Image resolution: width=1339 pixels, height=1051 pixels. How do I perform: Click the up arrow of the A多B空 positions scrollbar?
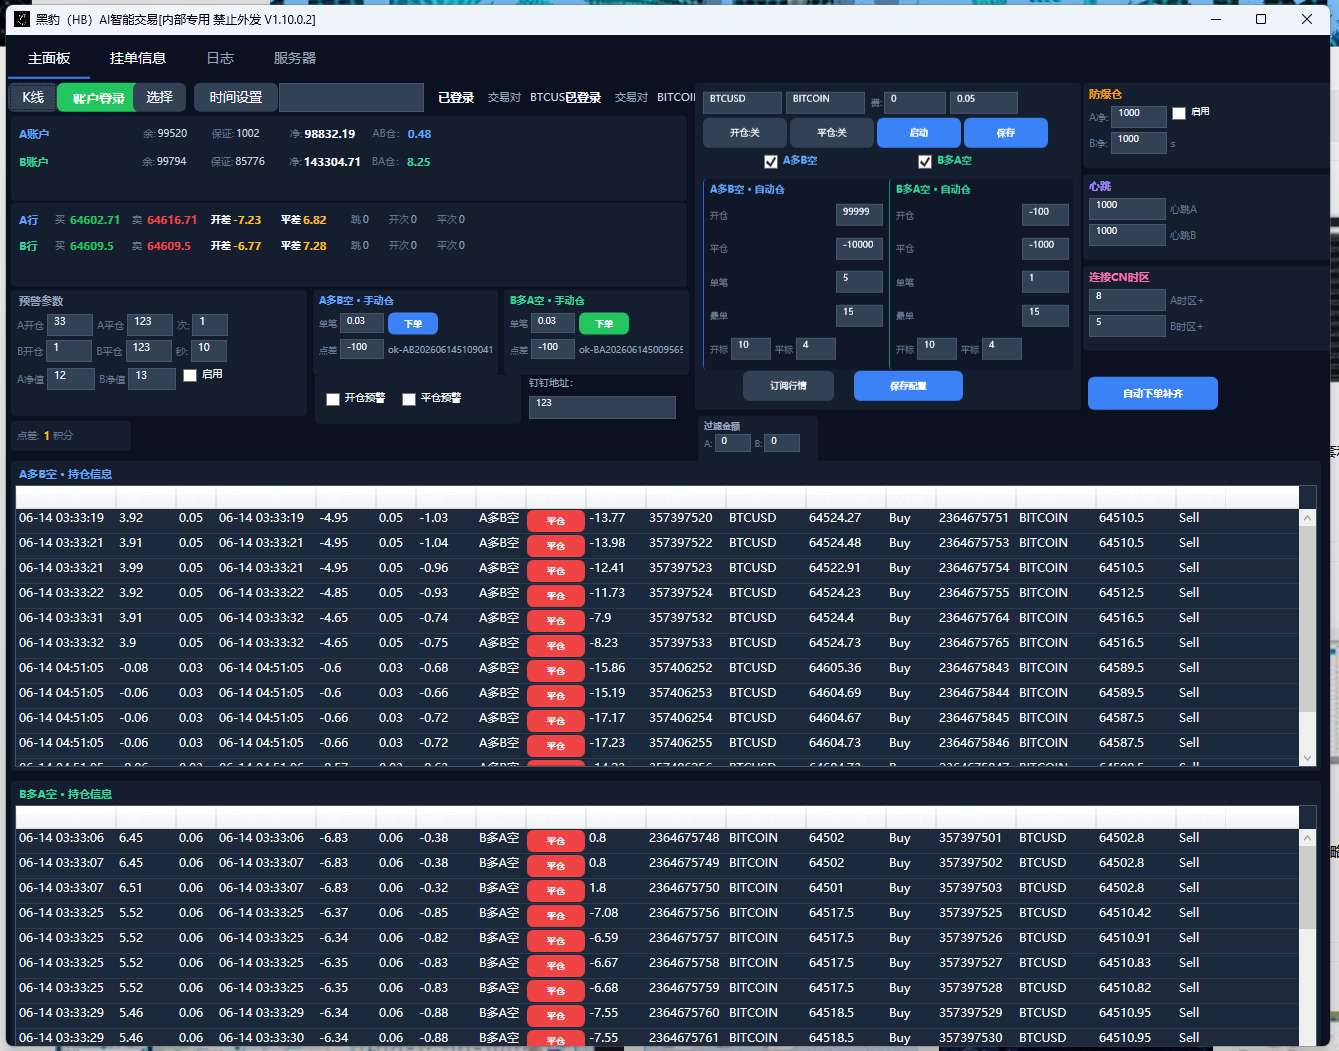pos(1307,518)
